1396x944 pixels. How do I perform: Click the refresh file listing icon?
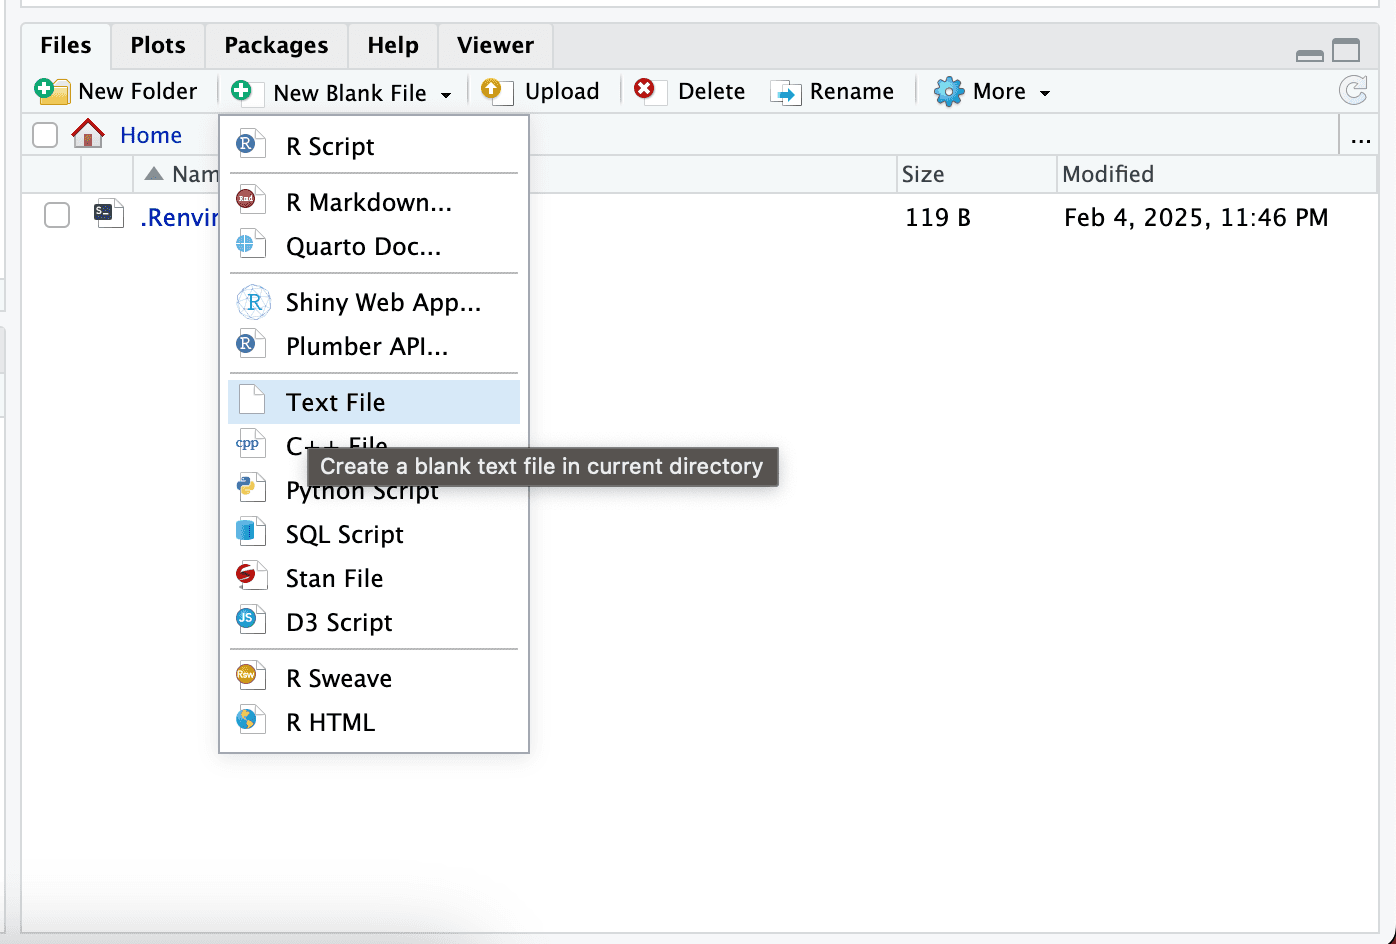tap(1353, 91)
